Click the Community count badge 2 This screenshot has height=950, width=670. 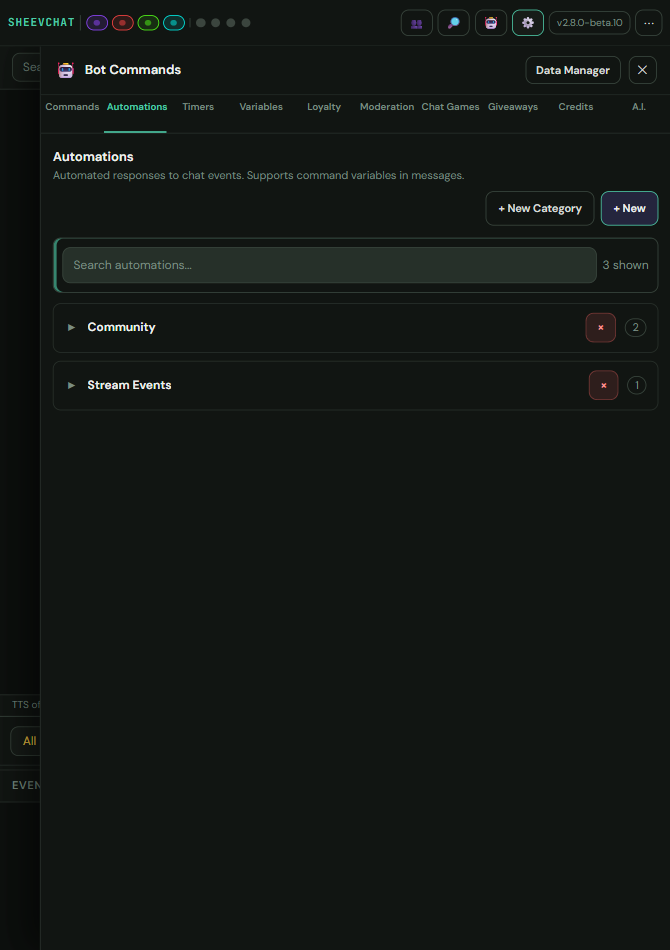point(635,328)
